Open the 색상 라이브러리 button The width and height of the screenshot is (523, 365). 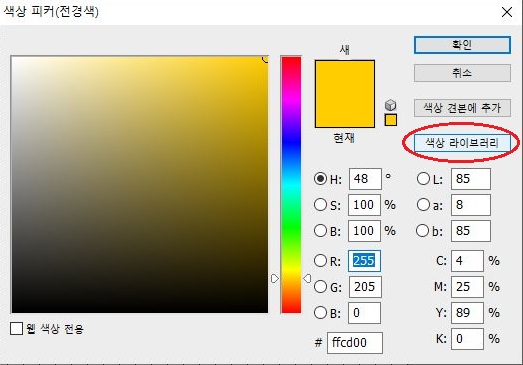(x=462, y=143)
